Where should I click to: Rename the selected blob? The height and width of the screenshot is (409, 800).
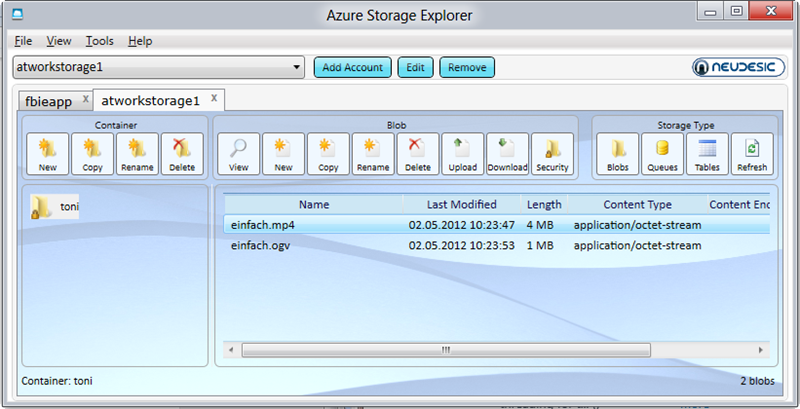tap(373, 153)
